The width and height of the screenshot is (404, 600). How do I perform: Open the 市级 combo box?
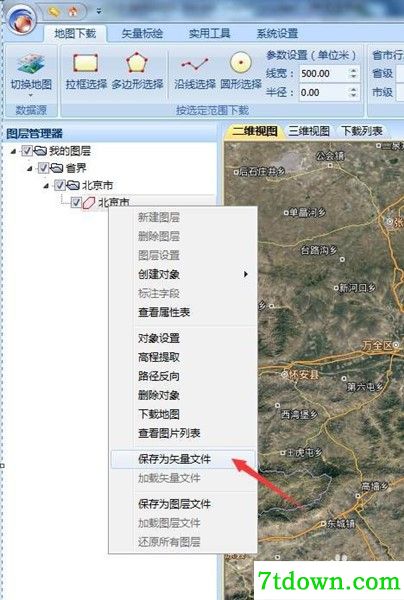point(400,92)
